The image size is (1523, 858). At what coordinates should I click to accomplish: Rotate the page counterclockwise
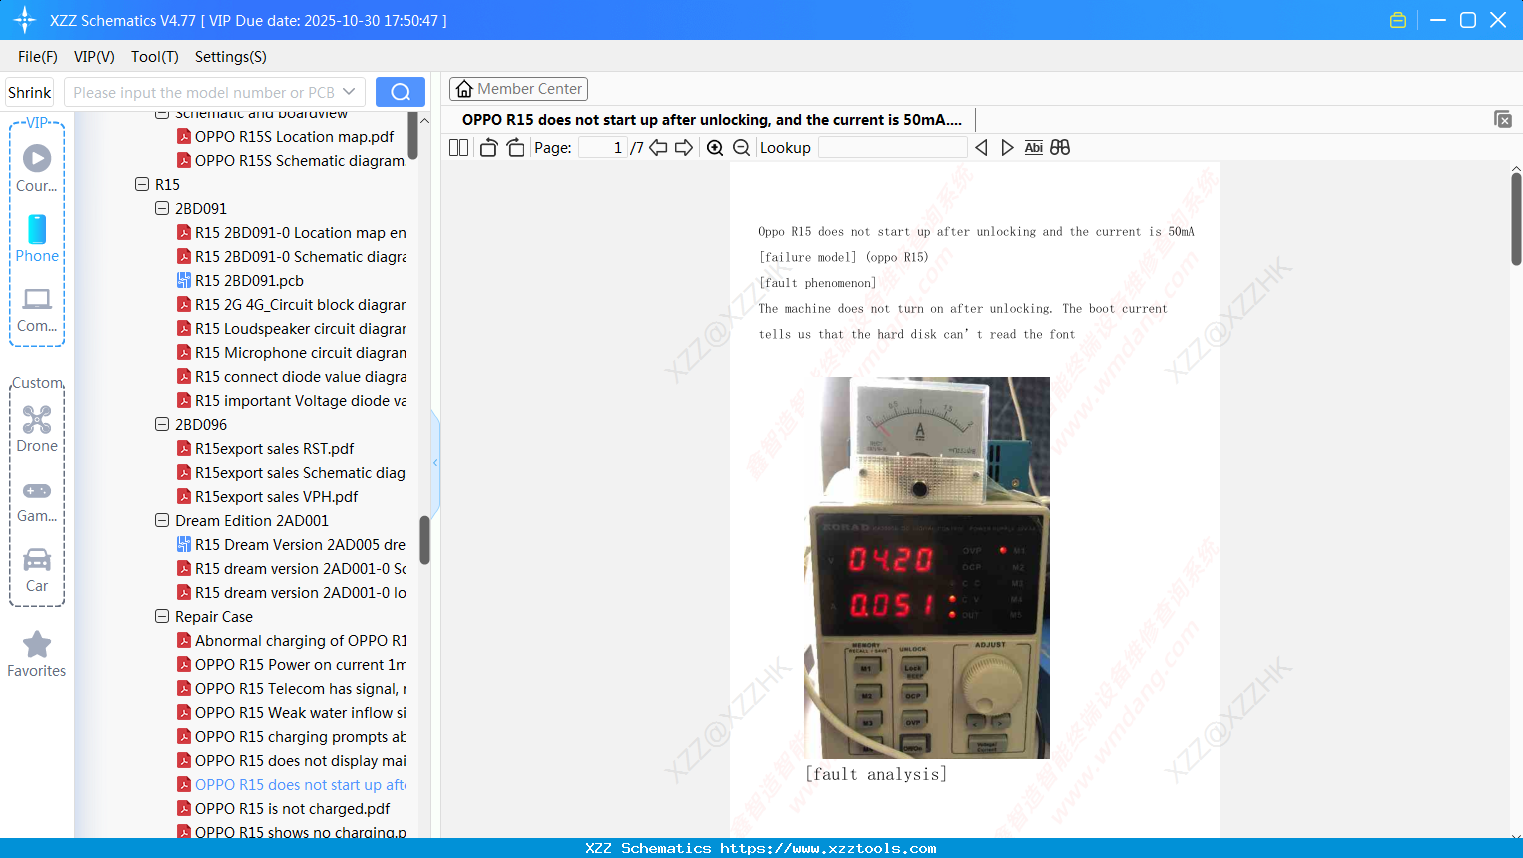[x=489, y=148]
